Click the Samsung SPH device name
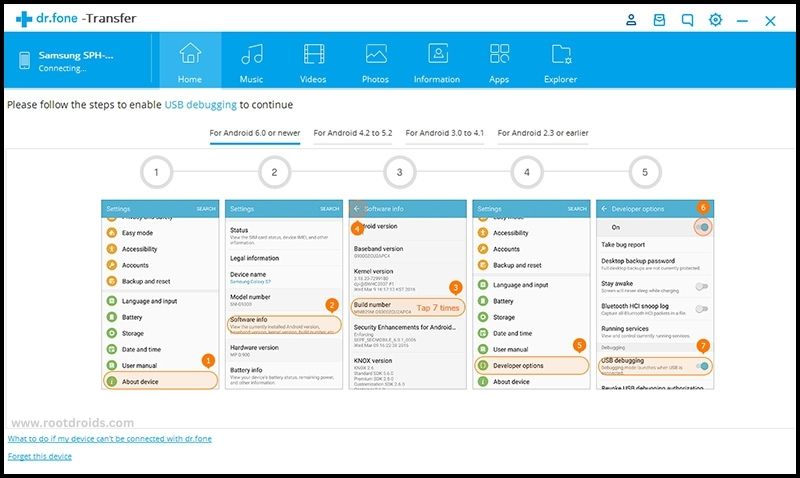This screenshot has height=478, width=800. pyautogui.click(x=76, y=55)
